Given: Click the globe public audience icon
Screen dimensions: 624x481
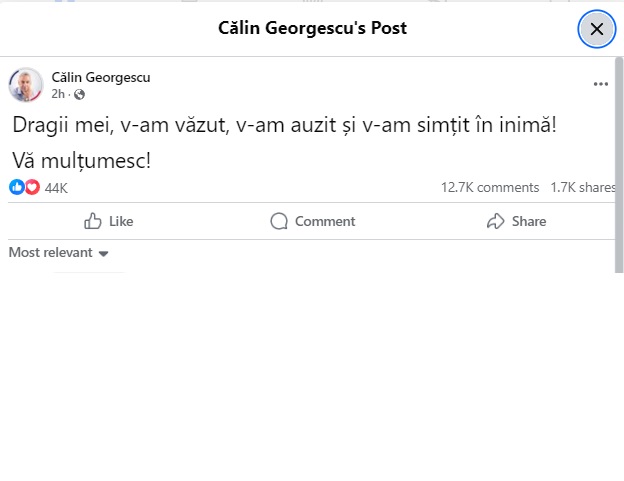Looking at the screenshot, I should [x=80, y=95].
